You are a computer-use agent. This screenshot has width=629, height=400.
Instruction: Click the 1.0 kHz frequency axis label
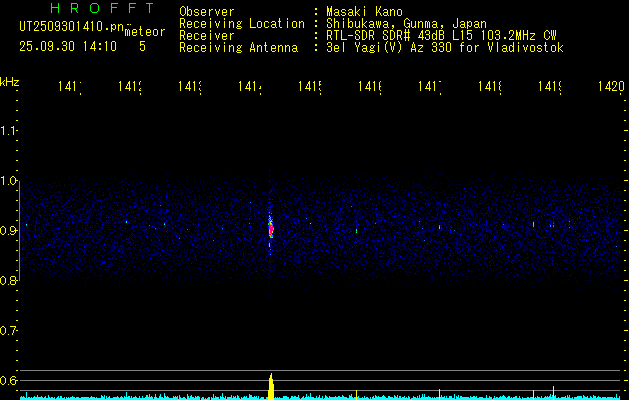(9, 181)
